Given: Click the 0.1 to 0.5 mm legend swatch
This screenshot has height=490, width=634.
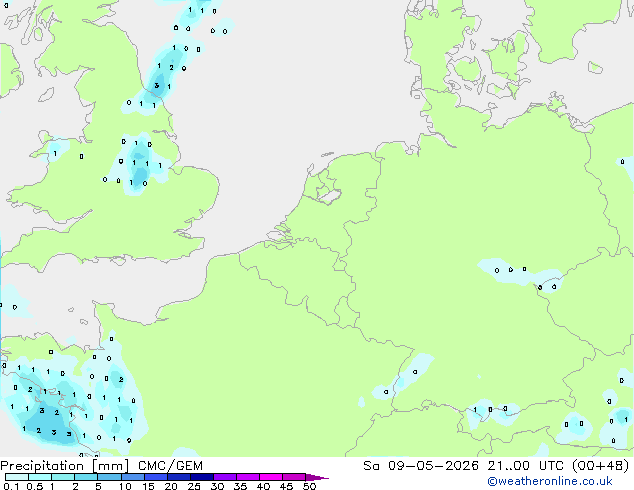Looking at the screenshot, I should [x=17, y=477].
